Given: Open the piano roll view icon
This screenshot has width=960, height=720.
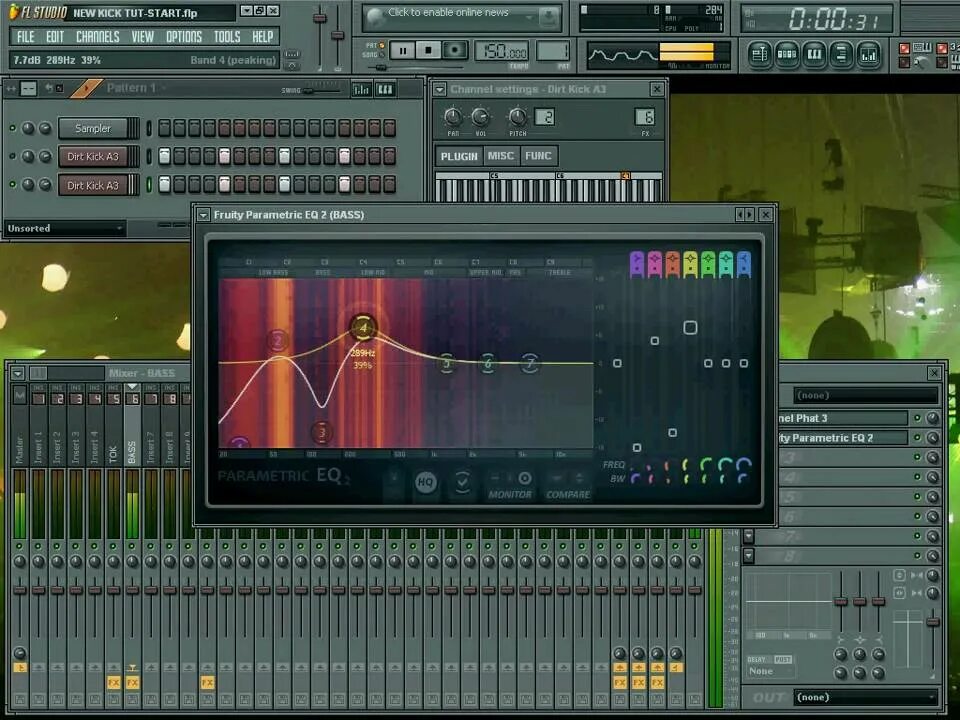Looking at the screenshot, I should (x=814, y=54).
